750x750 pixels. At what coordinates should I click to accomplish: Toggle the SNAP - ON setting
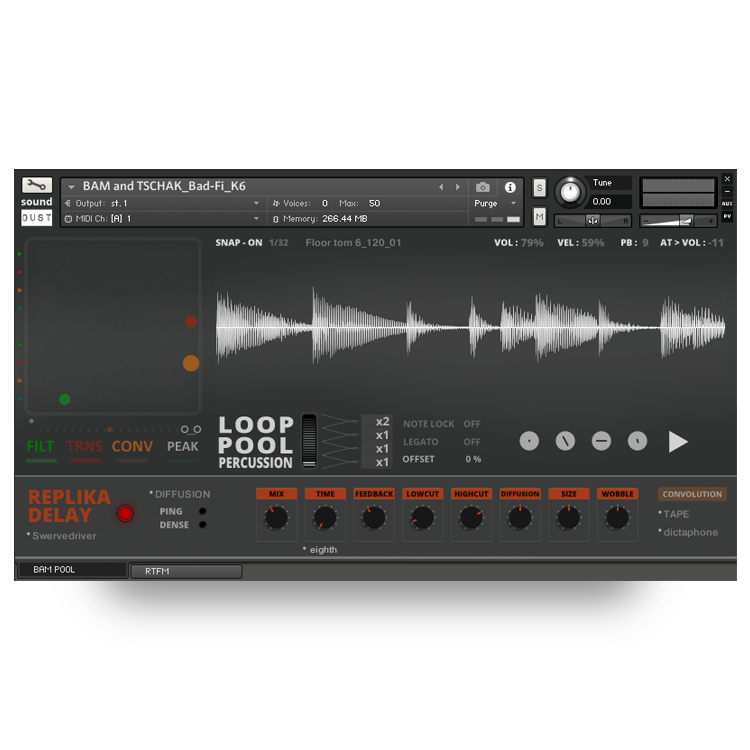[239, 243]
